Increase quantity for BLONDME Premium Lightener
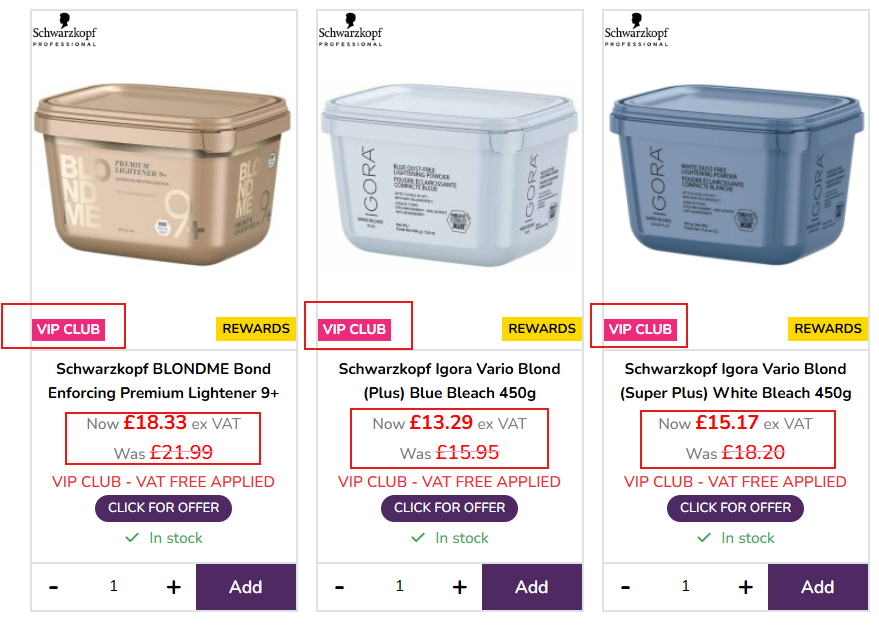Screen dimensions: 879x625 point(173,587)
